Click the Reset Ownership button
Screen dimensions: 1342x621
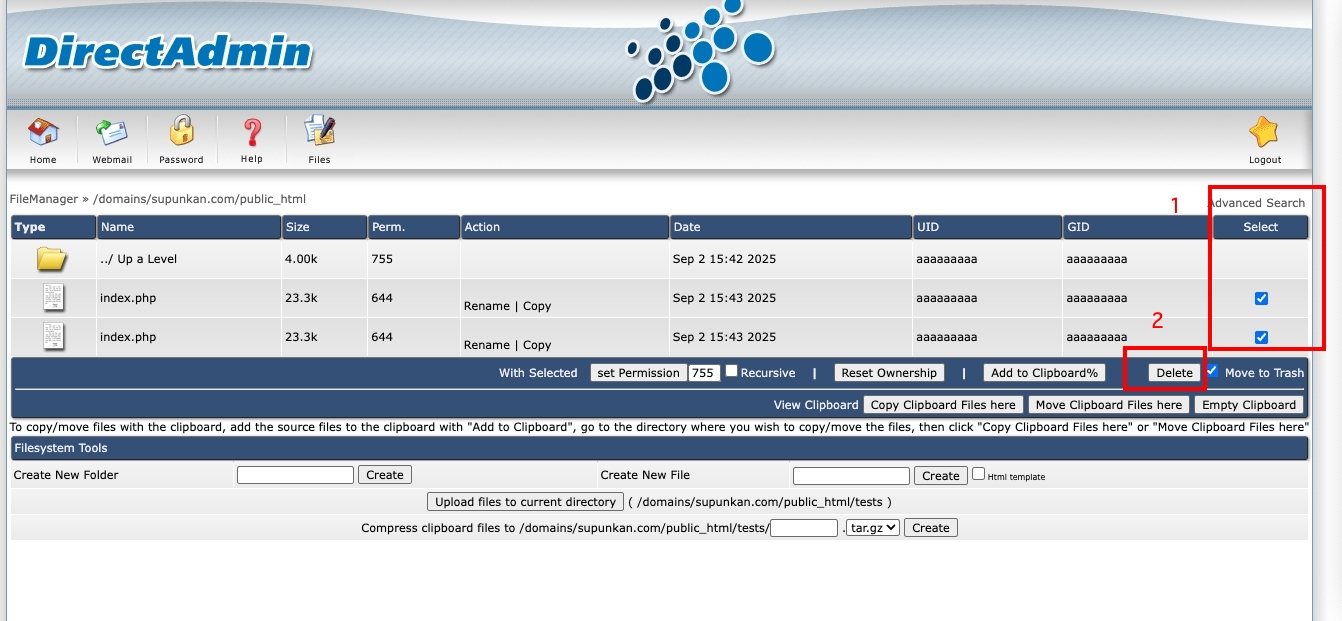pos(889,373)
